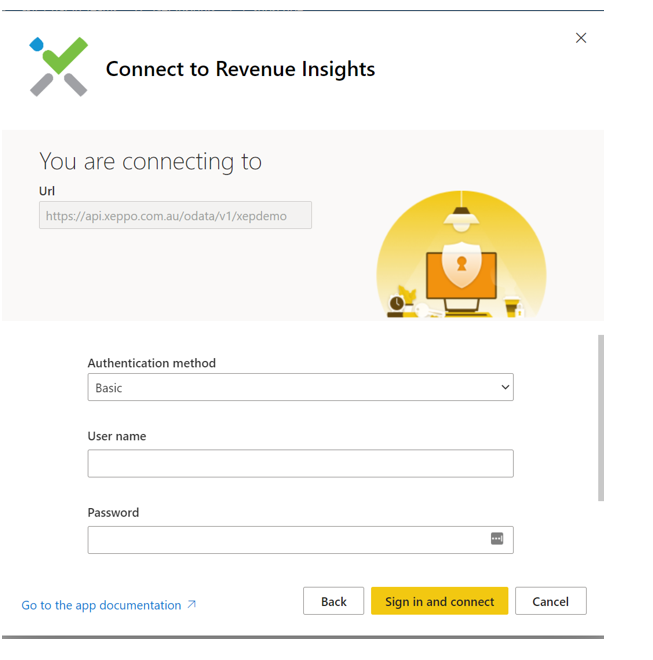Focus the Password input field
Image resolution: width=653 pixels, height=660 pixels.
click(x=285, y=540)
